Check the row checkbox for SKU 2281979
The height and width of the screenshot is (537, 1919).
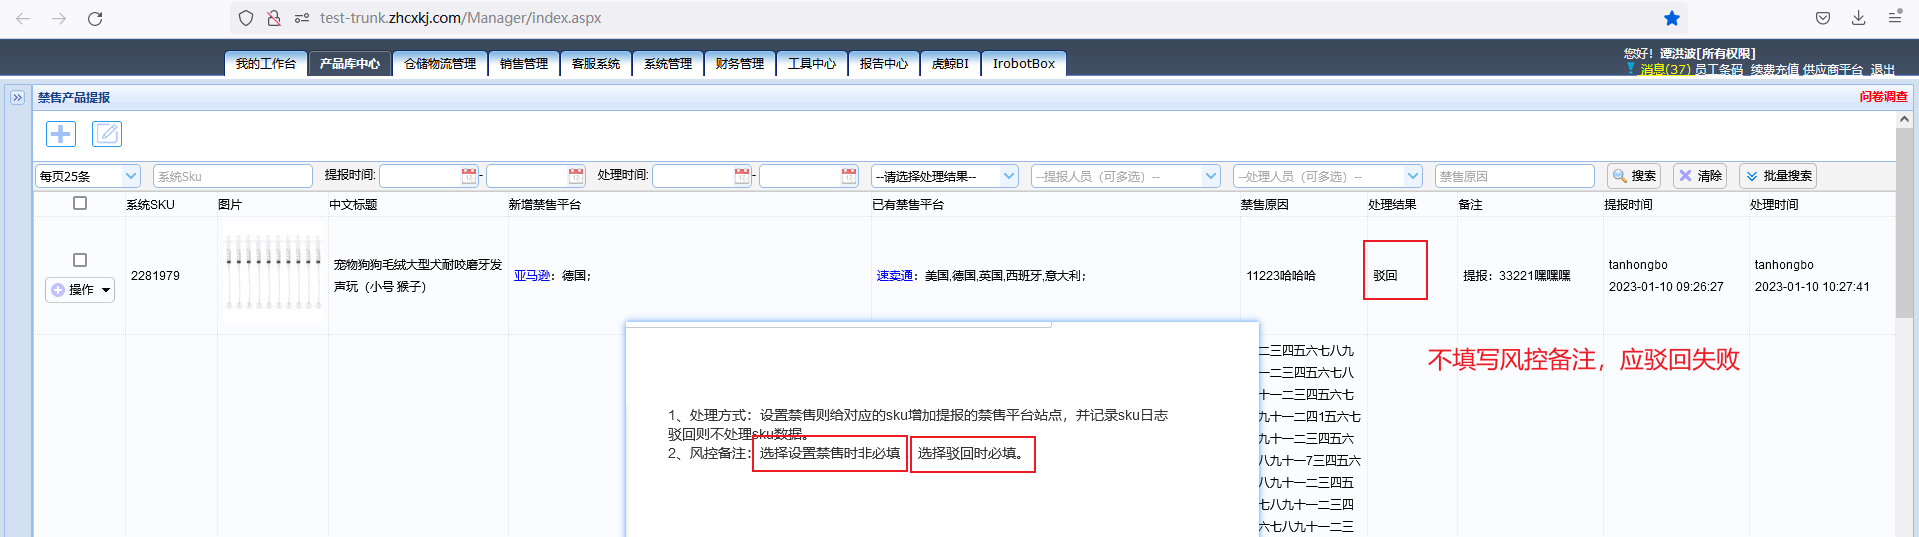80,260
